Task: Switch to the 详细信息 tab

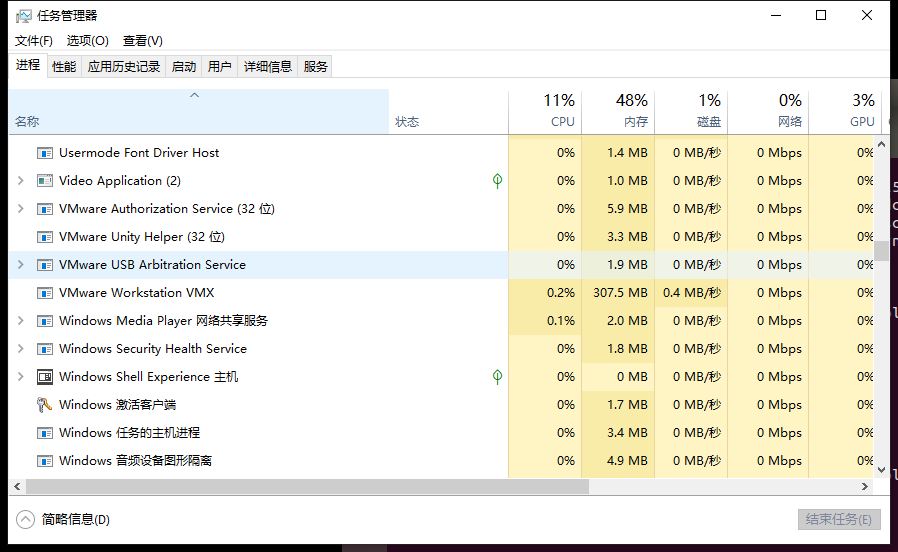Action: [268, 66]
